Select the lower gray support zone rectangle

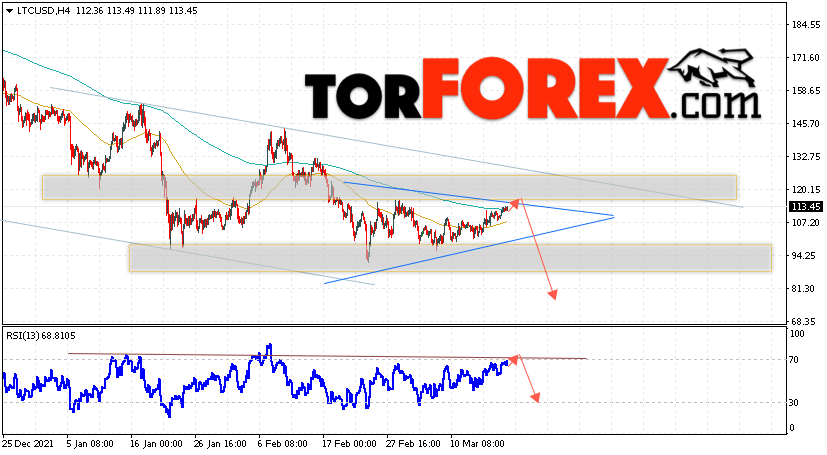click(x=450, y=258)
